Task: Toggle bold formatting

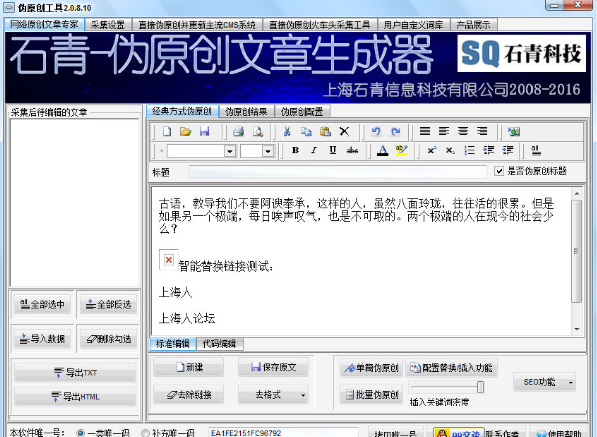Action: point(295,150)
